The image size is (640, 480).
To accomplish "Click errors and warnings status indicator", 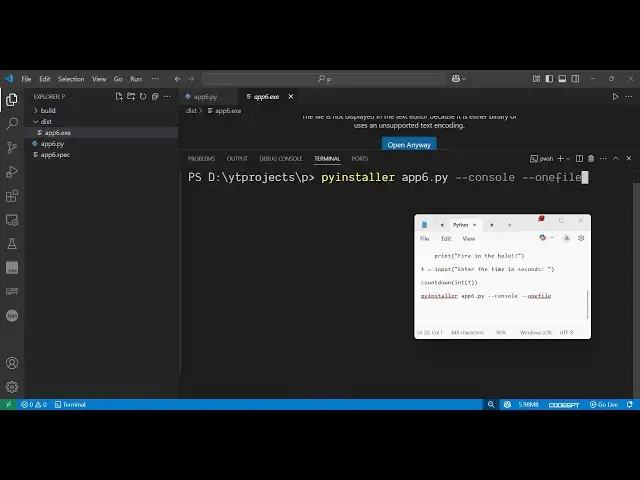I will coord(34,404).
